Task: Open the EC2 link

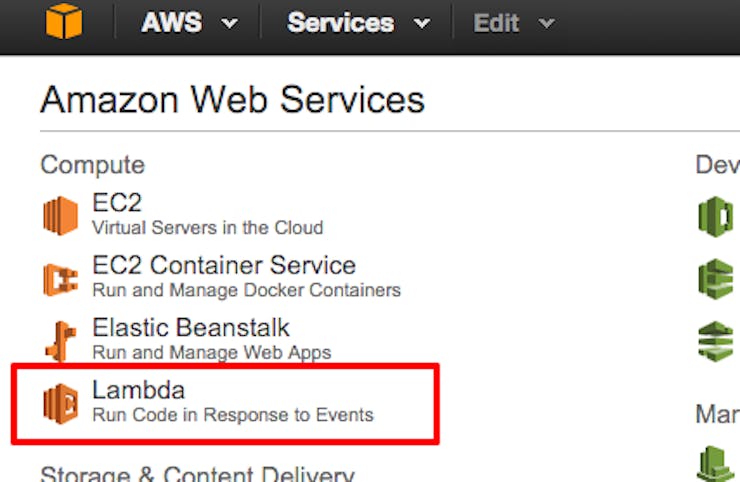Action: coord(117,203)
